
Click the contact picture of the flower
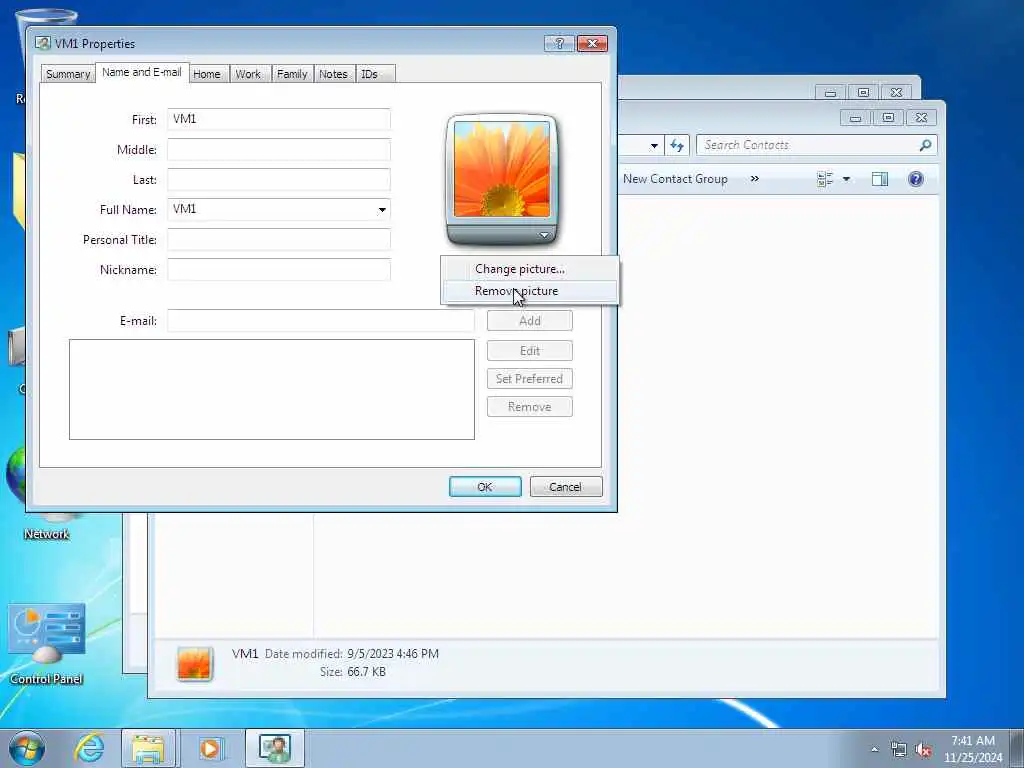(502, 169)
